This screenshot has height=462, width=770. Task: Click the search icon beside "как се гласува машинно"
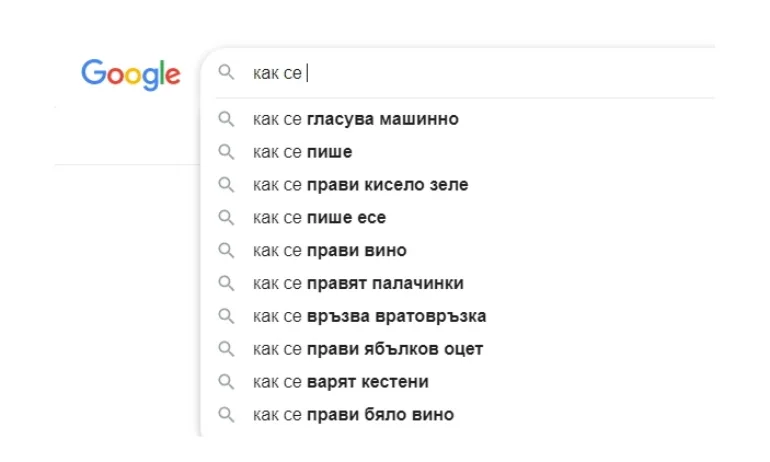click(x=227, y=119)
